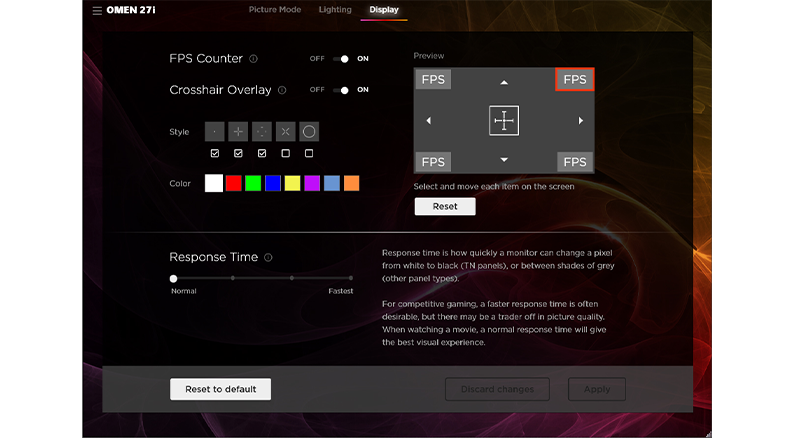Toggle the Crosshair Overlay switch
The image size is (795, 438).
coord(341,90)
